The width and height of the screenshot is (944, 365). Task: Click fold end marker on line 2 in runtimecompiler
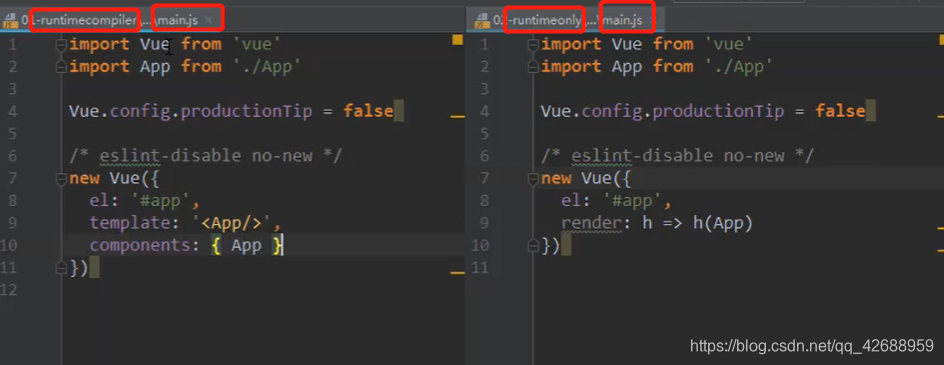tap(61, 67)
